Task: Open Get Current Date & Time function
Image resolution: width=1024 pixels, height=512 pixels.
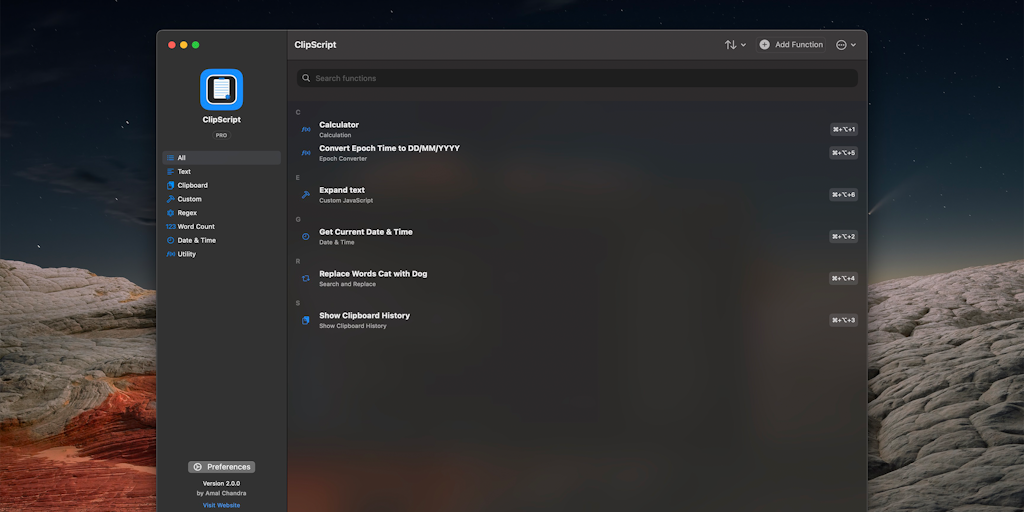Action: 577,236
